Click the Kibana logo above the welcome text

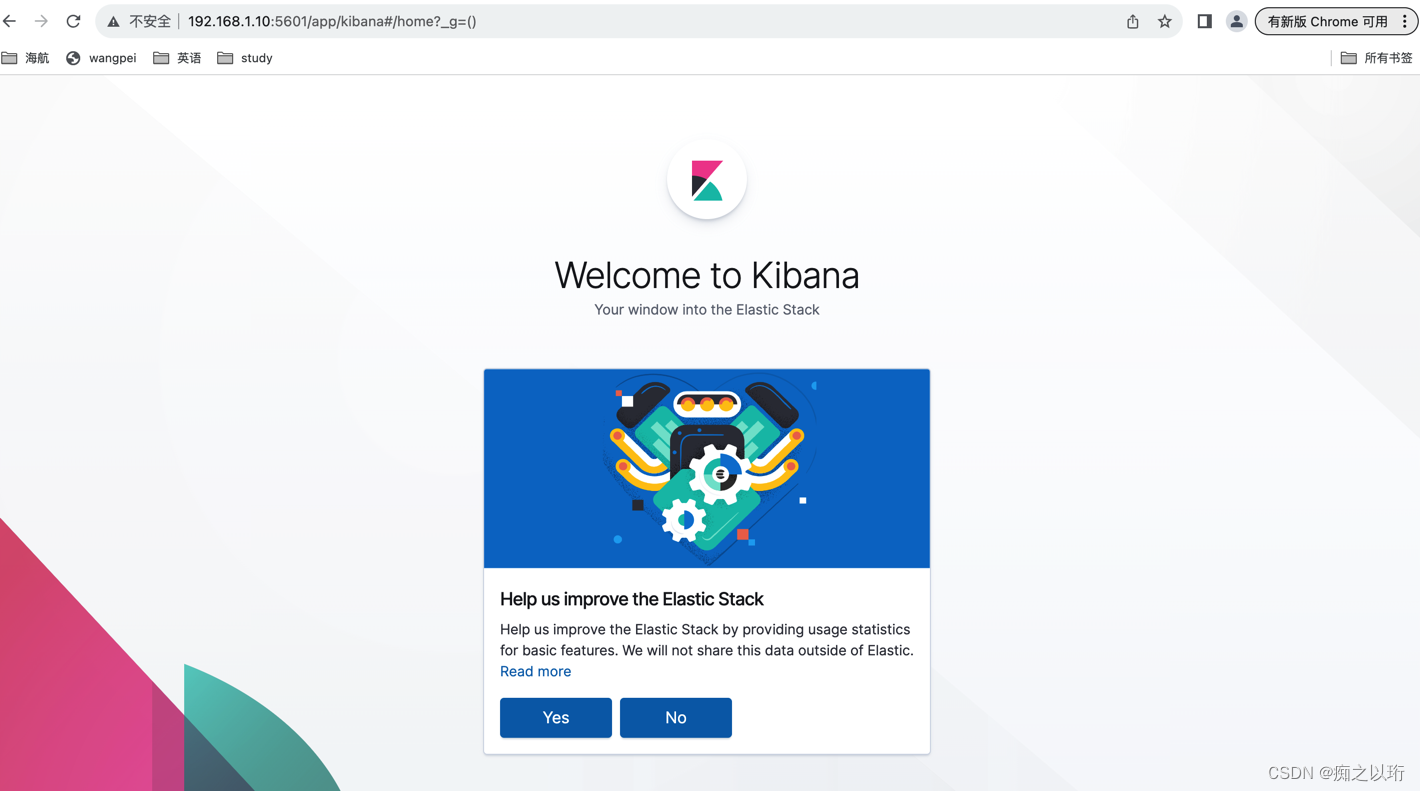[x=707, y=180]
